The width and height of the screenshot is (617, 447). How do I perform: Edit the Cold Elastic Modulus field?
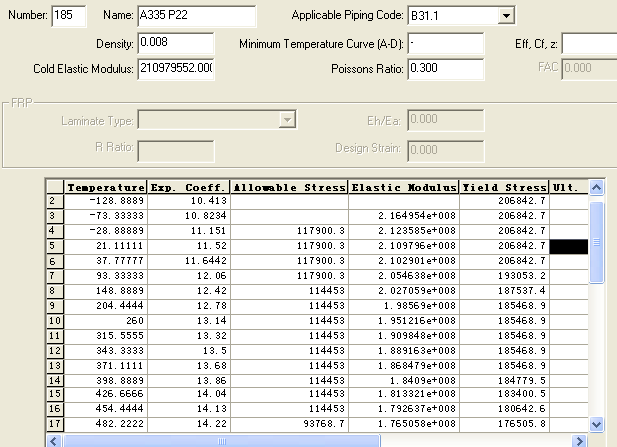point(176,68)
